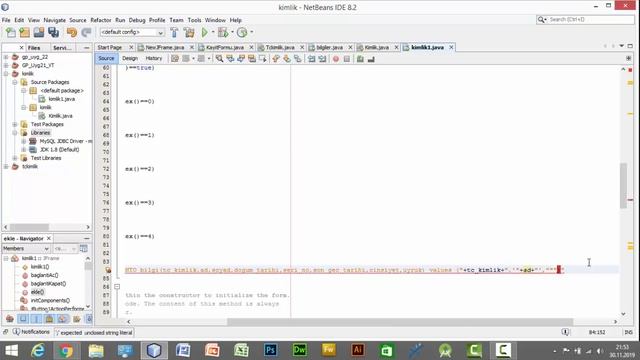Viewport: 640px width, 360px height.
Task: Click the New File toolbar icon
Action: point(11,32)
